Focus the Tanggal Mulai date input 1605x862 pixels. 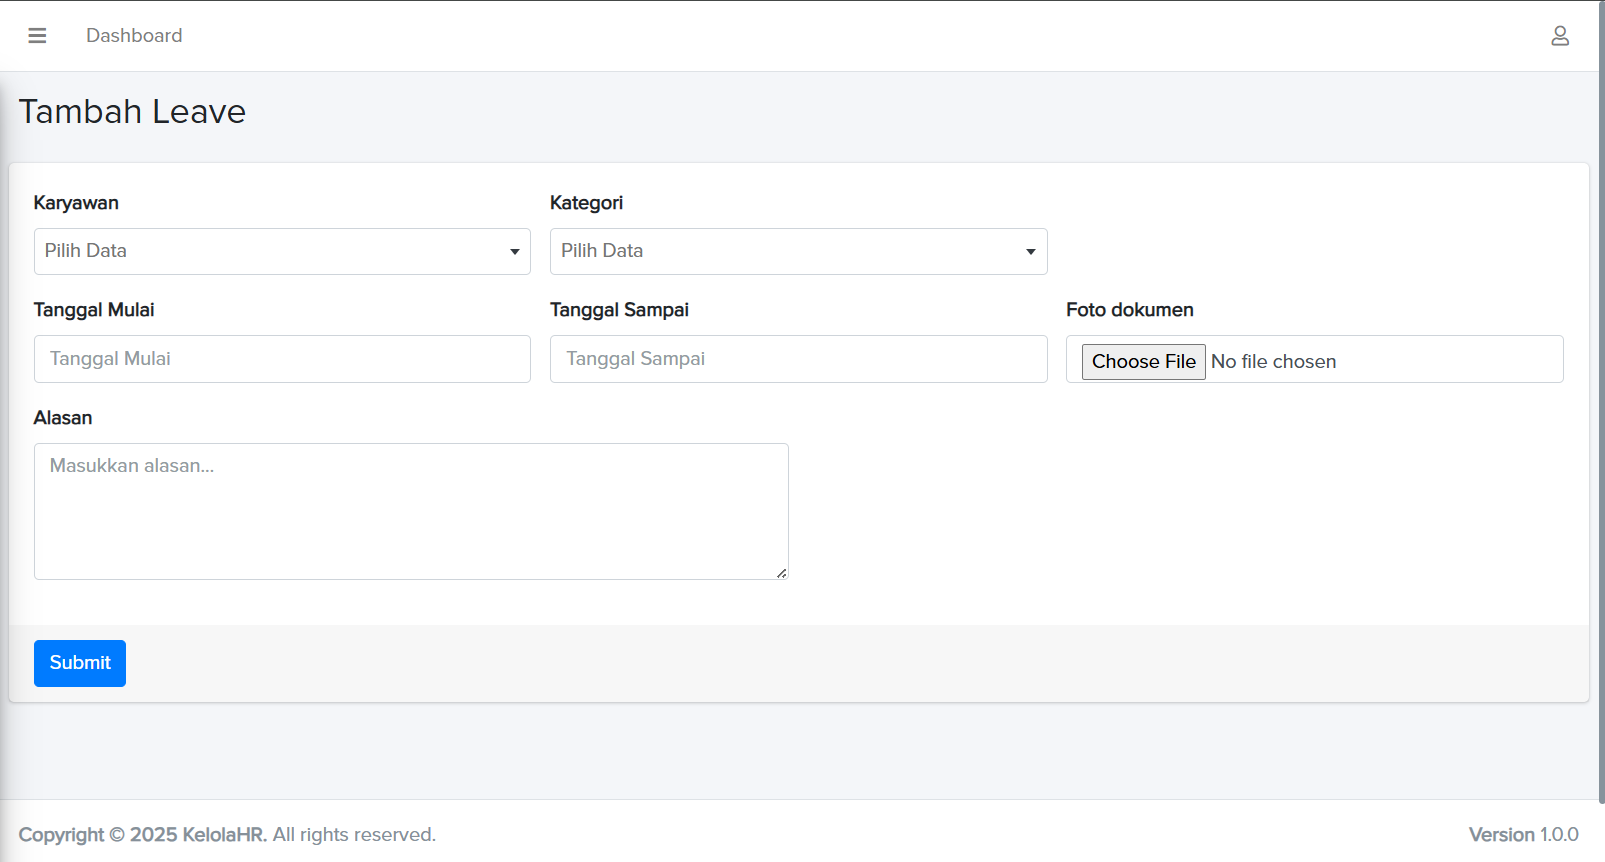(x=282, y=359)
